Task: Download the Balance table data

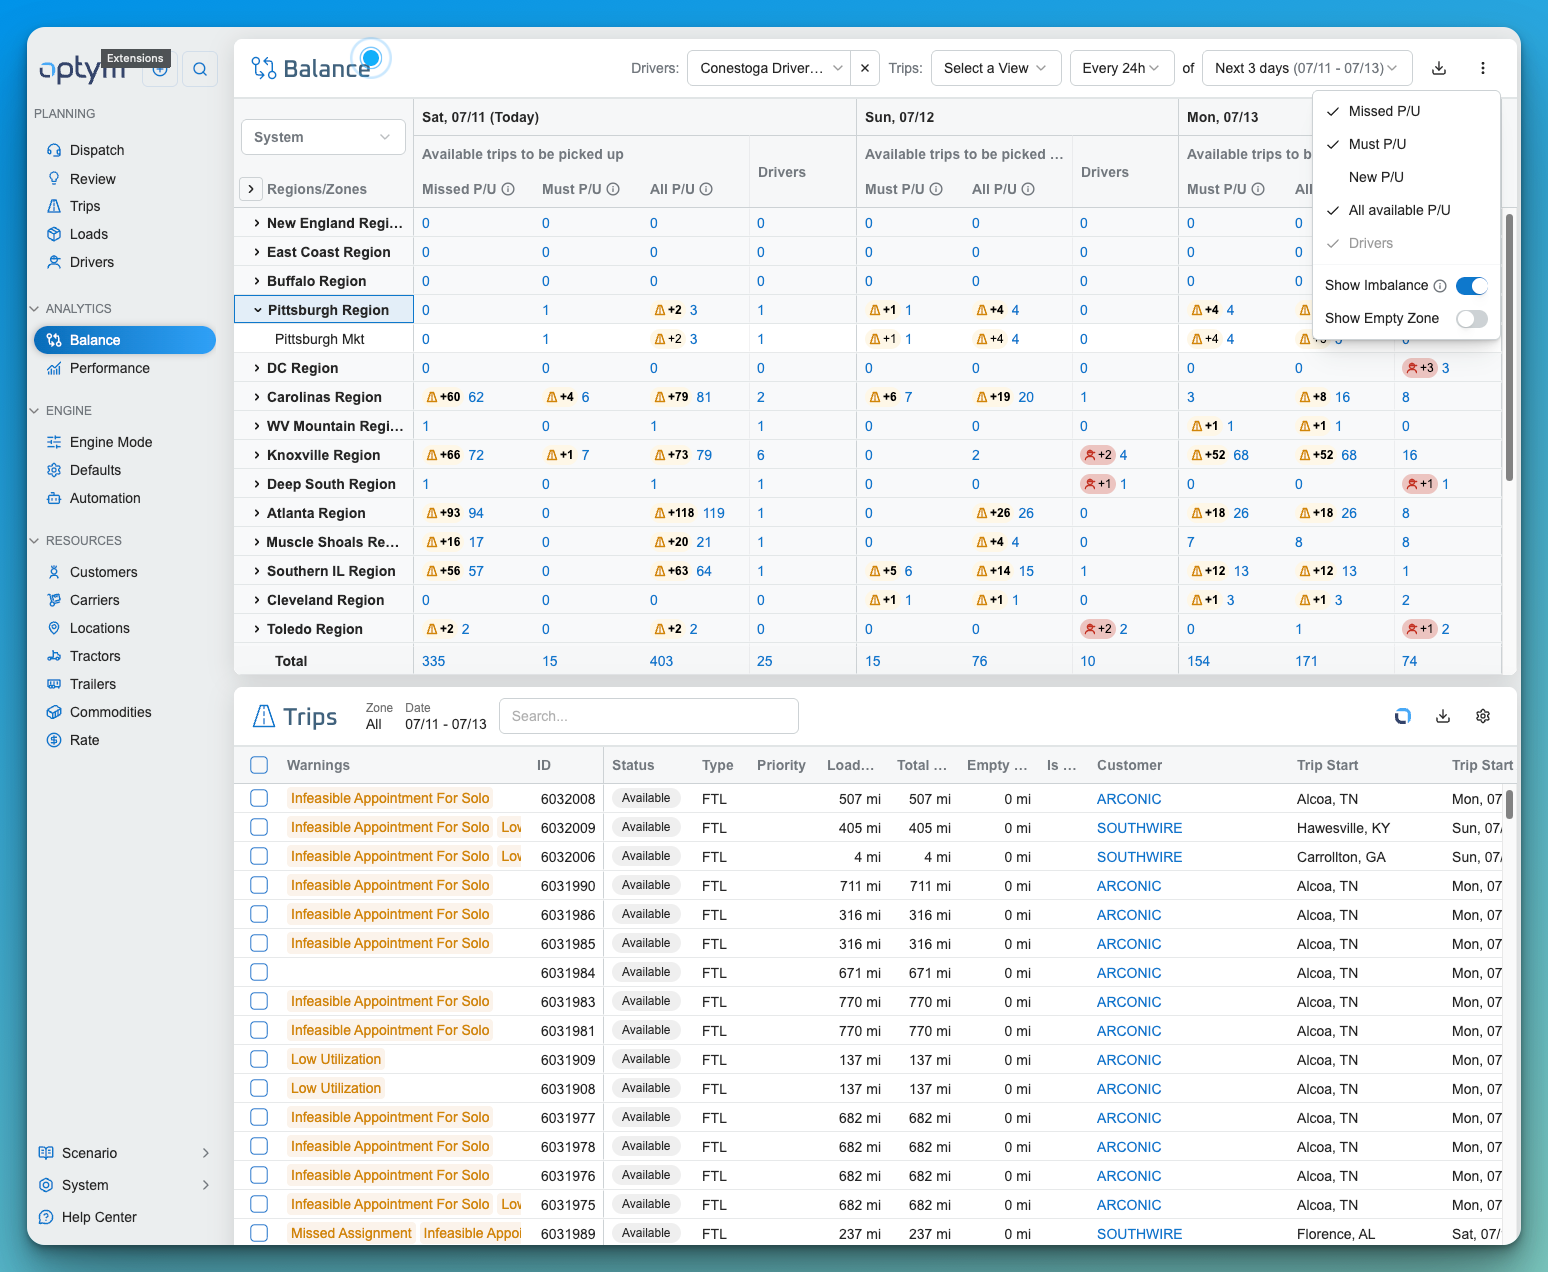Action: (x=1439, y=68)
